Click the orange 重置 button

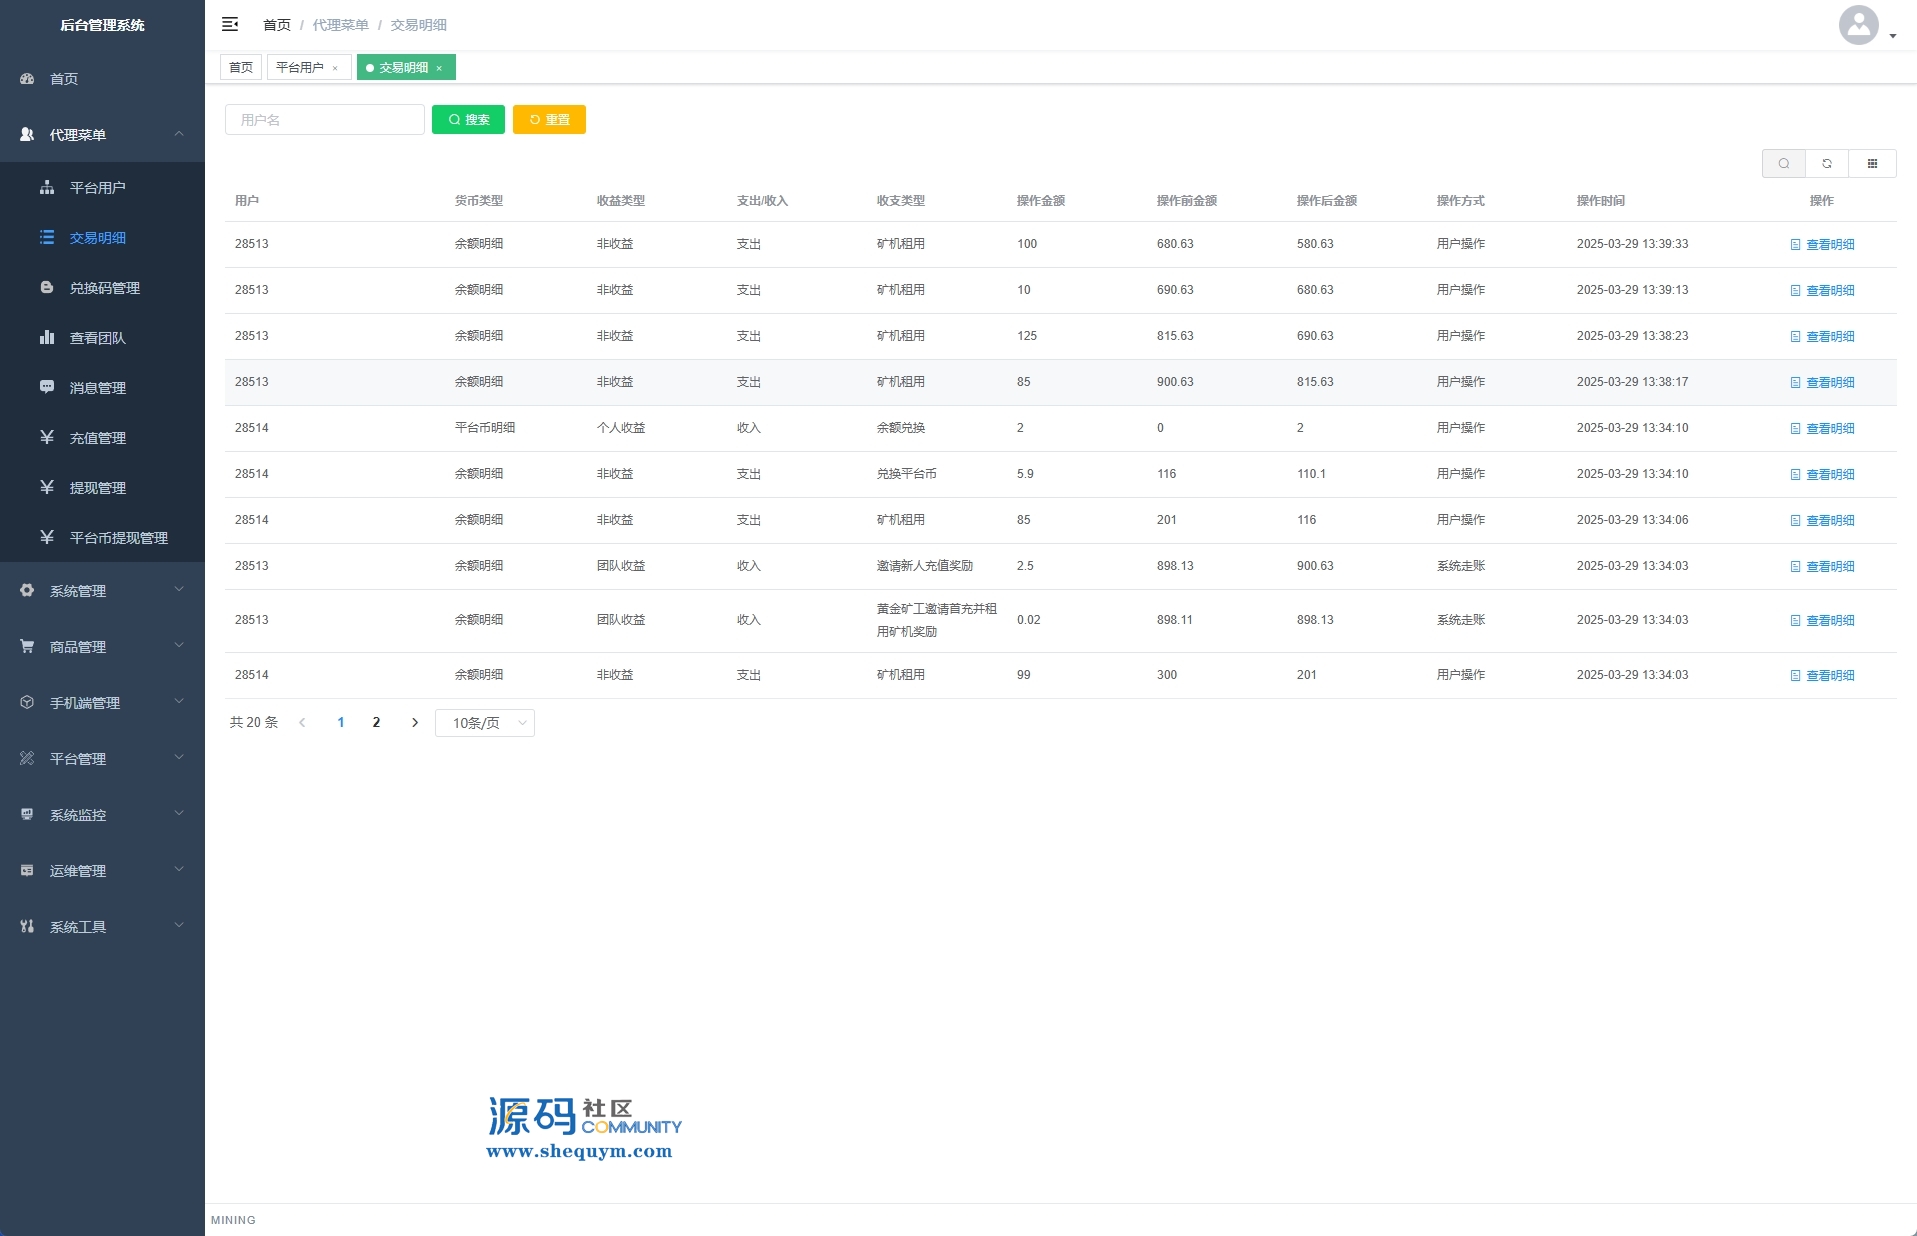click(x=549, y=120)
